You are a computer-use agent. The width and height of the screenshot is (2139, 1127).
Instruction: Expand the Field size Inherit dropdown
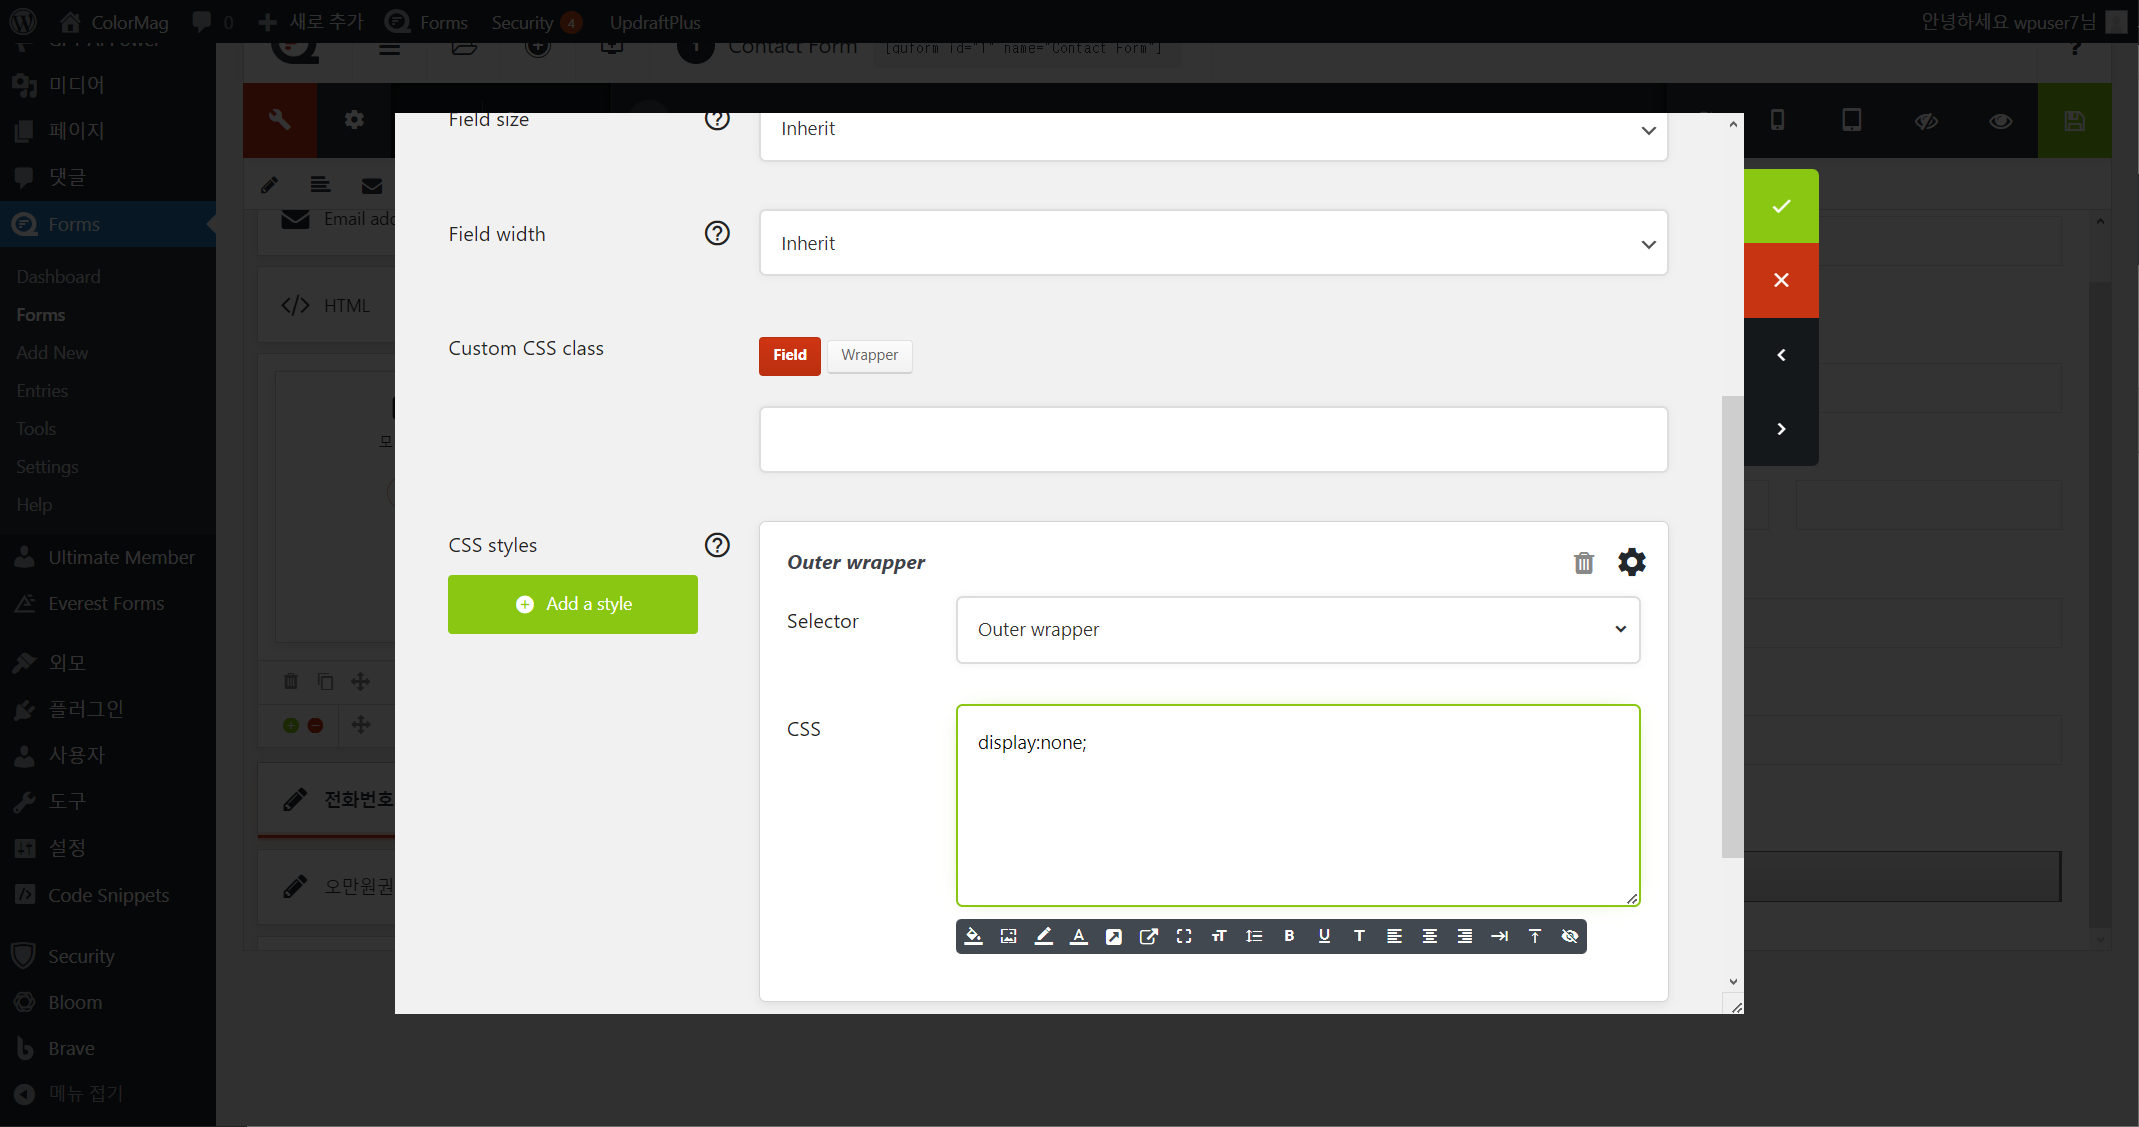click(1213, 130)
